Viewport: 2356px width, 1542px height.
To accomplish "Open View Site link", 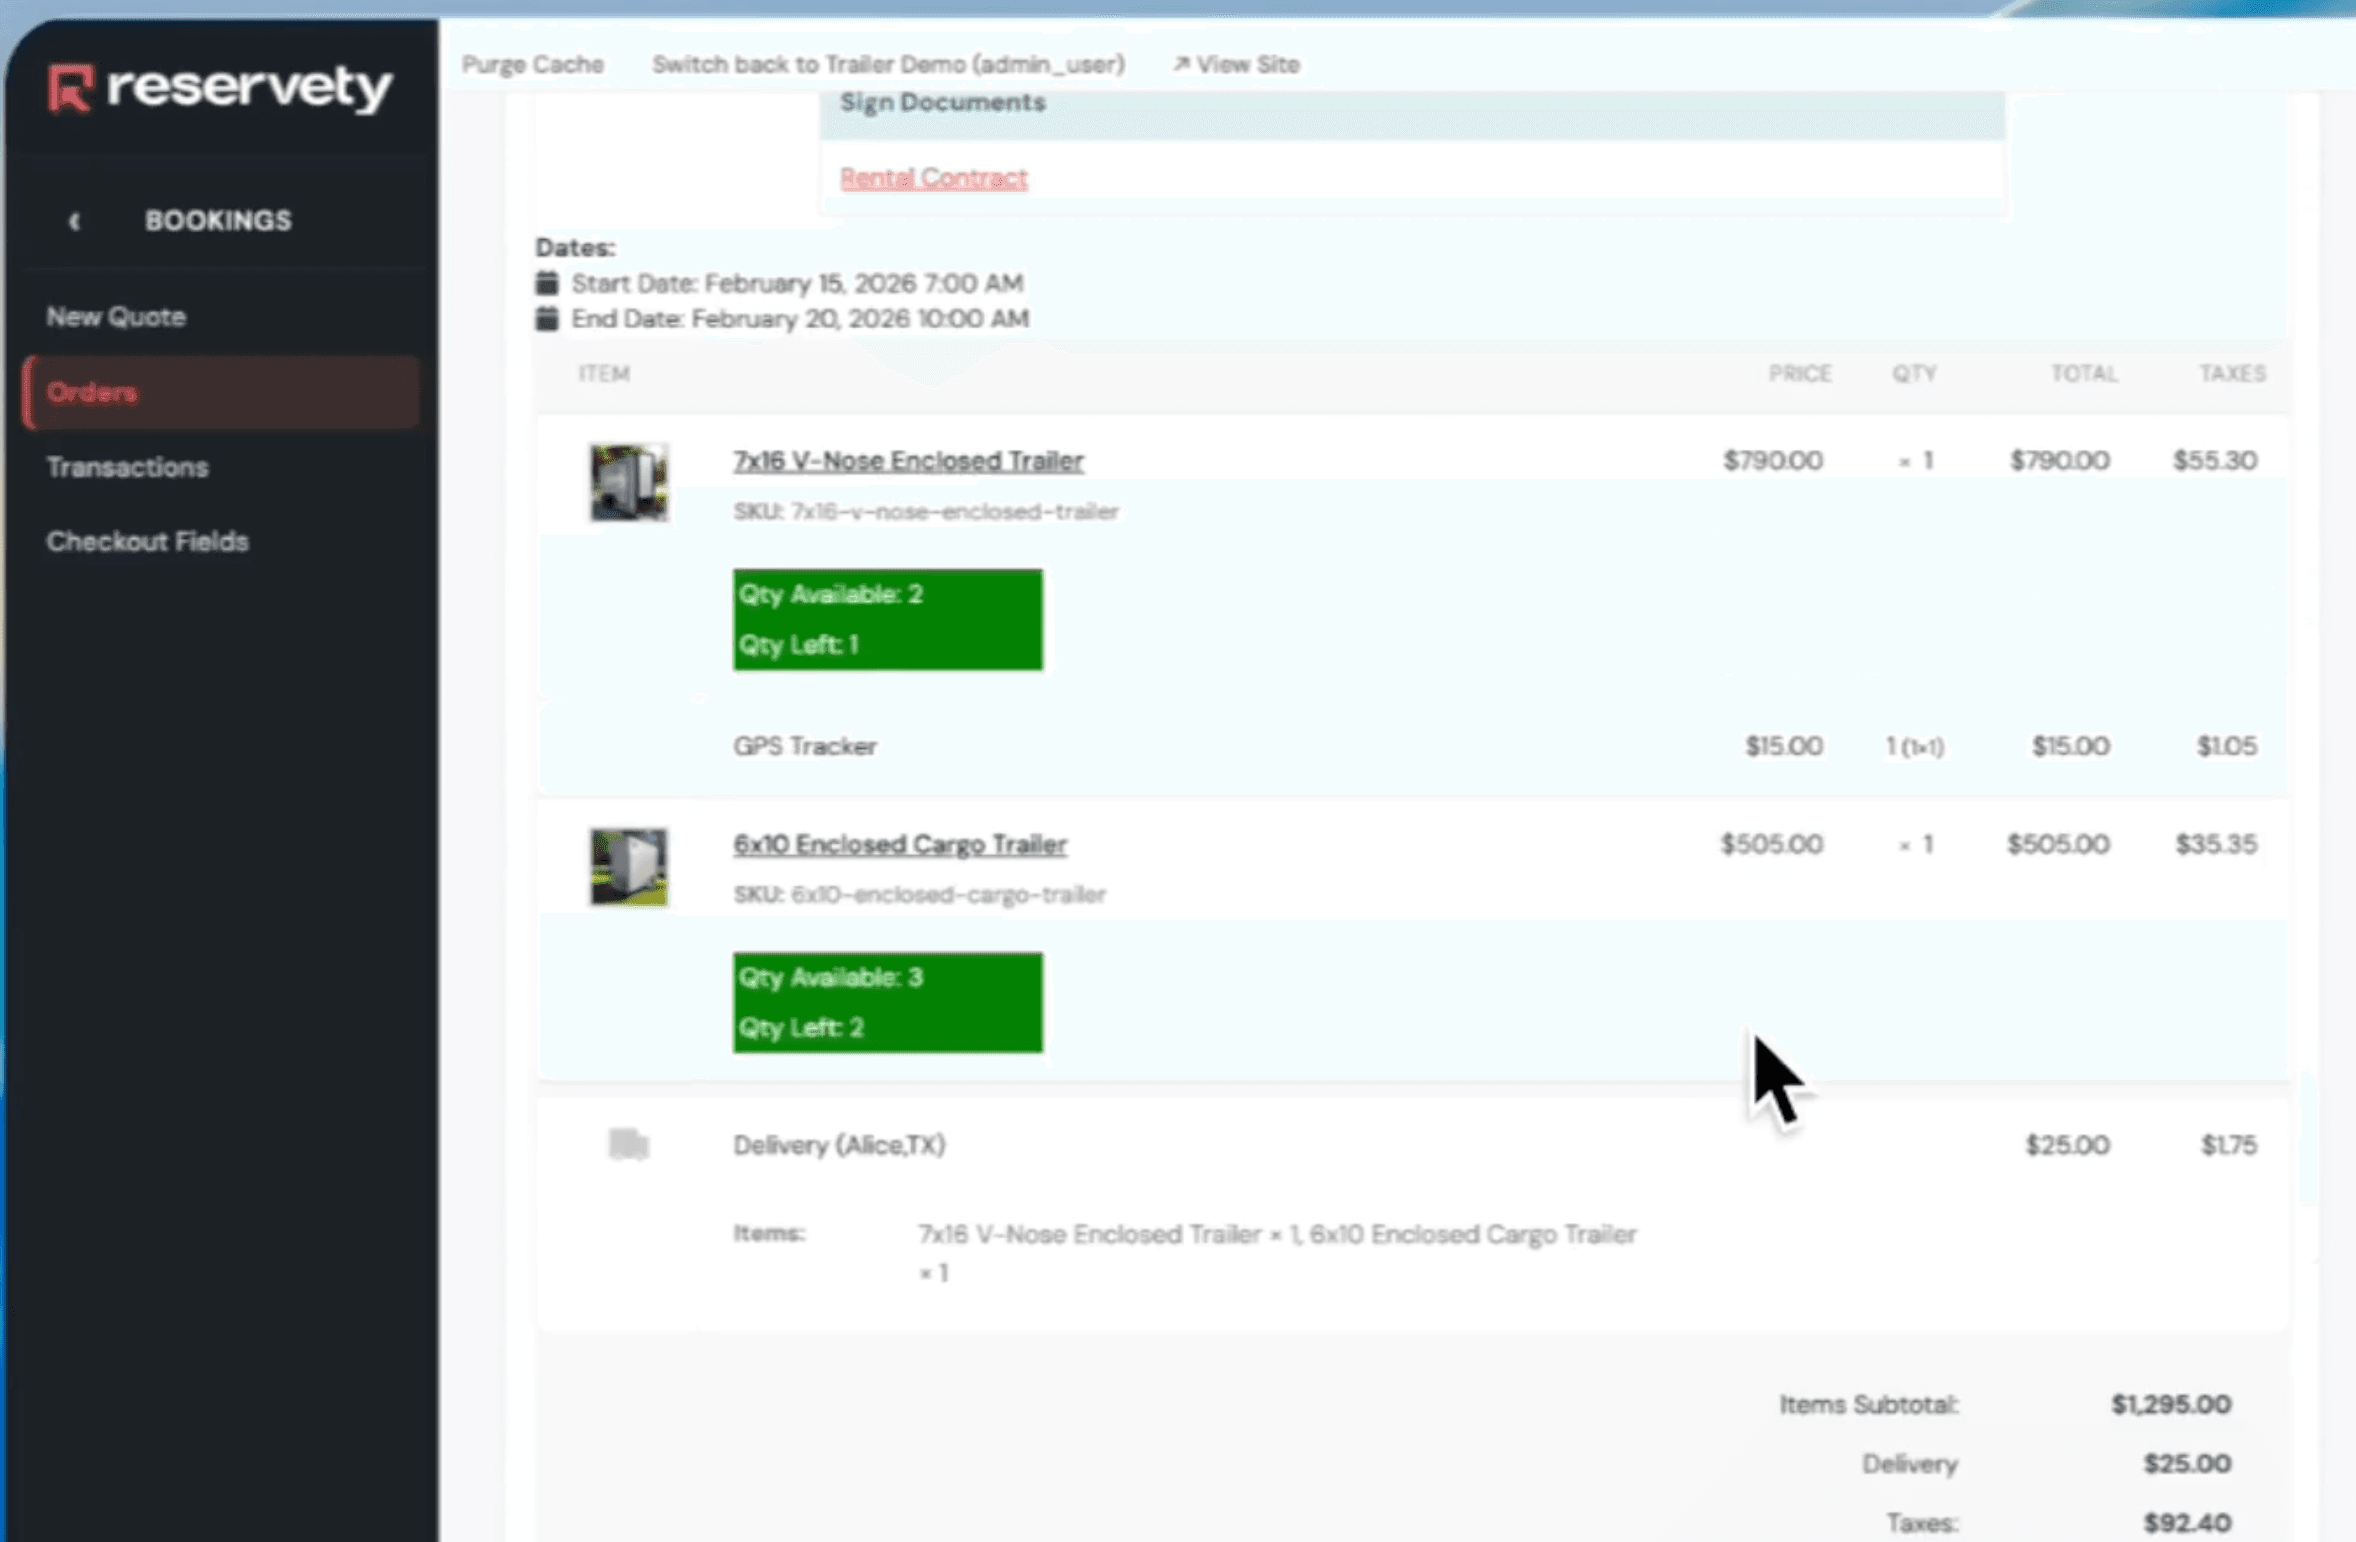I will click(x=1236, y=65).
